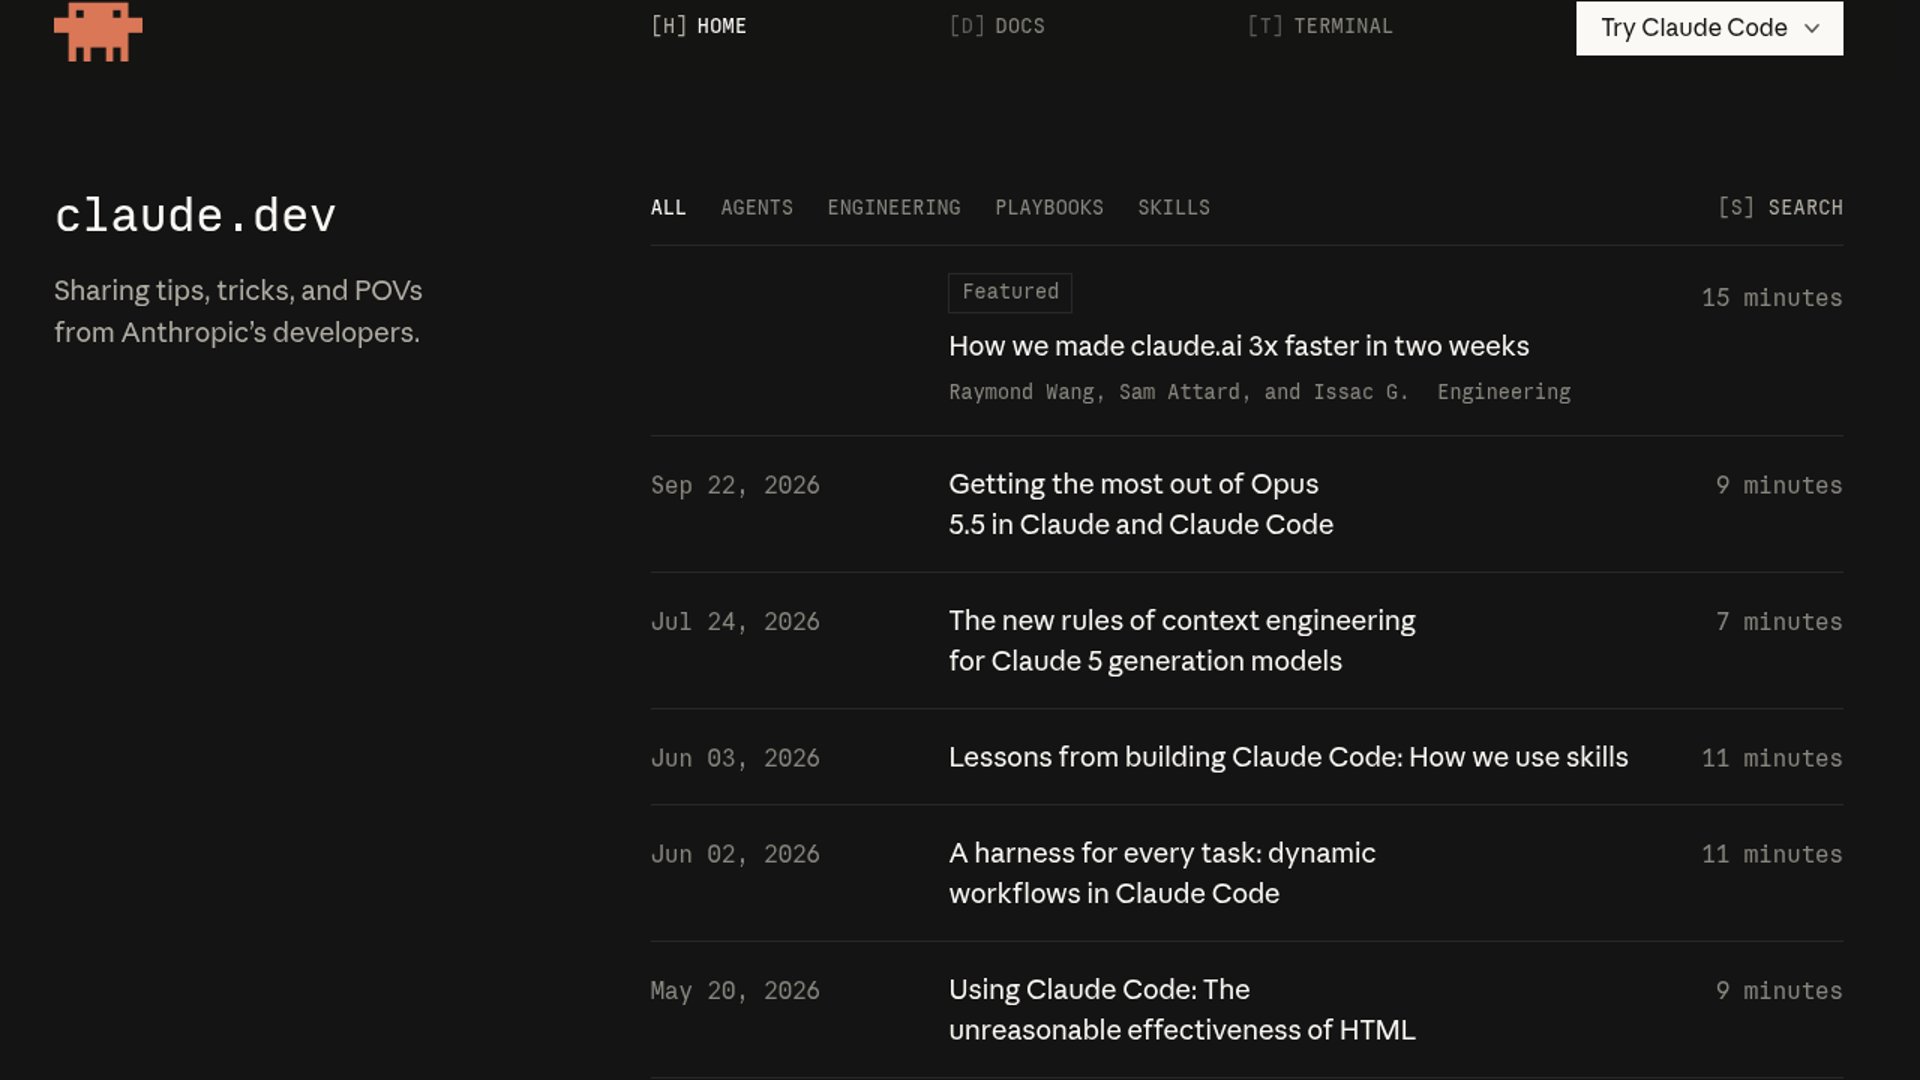Open Lessons from building Claude Code article
The image size is (1920, 1080).
1288,757
